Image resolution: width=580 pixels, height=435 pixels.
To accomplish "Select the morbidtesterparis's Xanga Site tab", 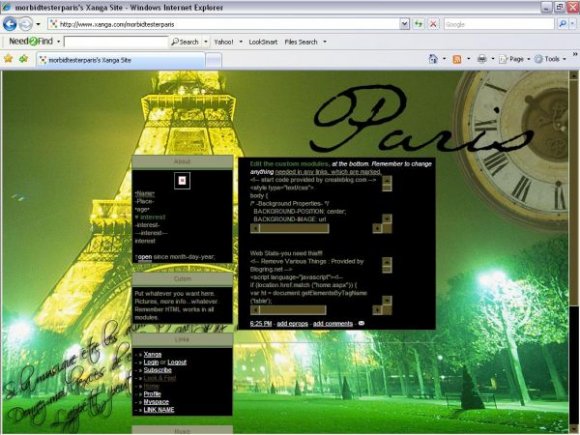I will click(x=120, y=60).
